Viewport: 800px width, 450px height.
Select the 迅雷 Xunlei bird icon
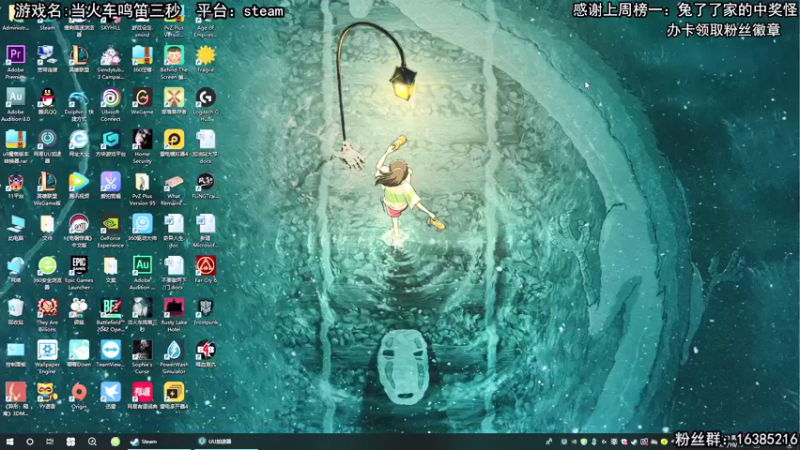click(x=110, y=392)
